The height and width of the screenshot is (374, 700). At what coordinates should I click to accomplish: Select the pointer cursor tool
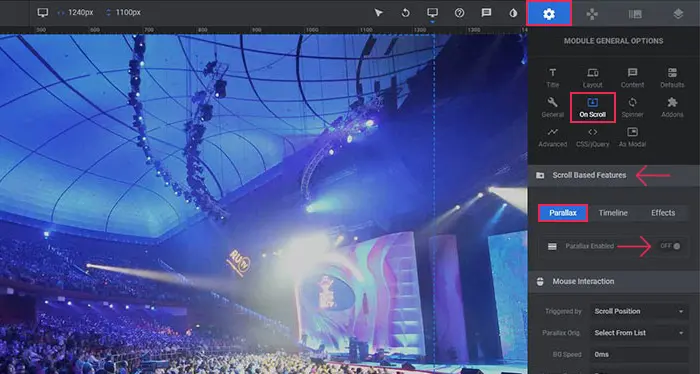[379, 12]
